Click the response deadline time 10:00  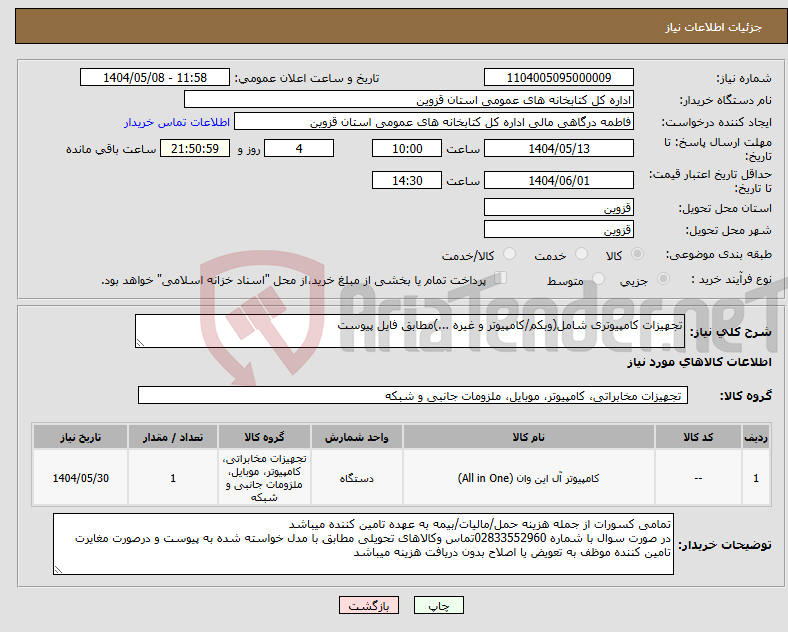pos(407,149)
